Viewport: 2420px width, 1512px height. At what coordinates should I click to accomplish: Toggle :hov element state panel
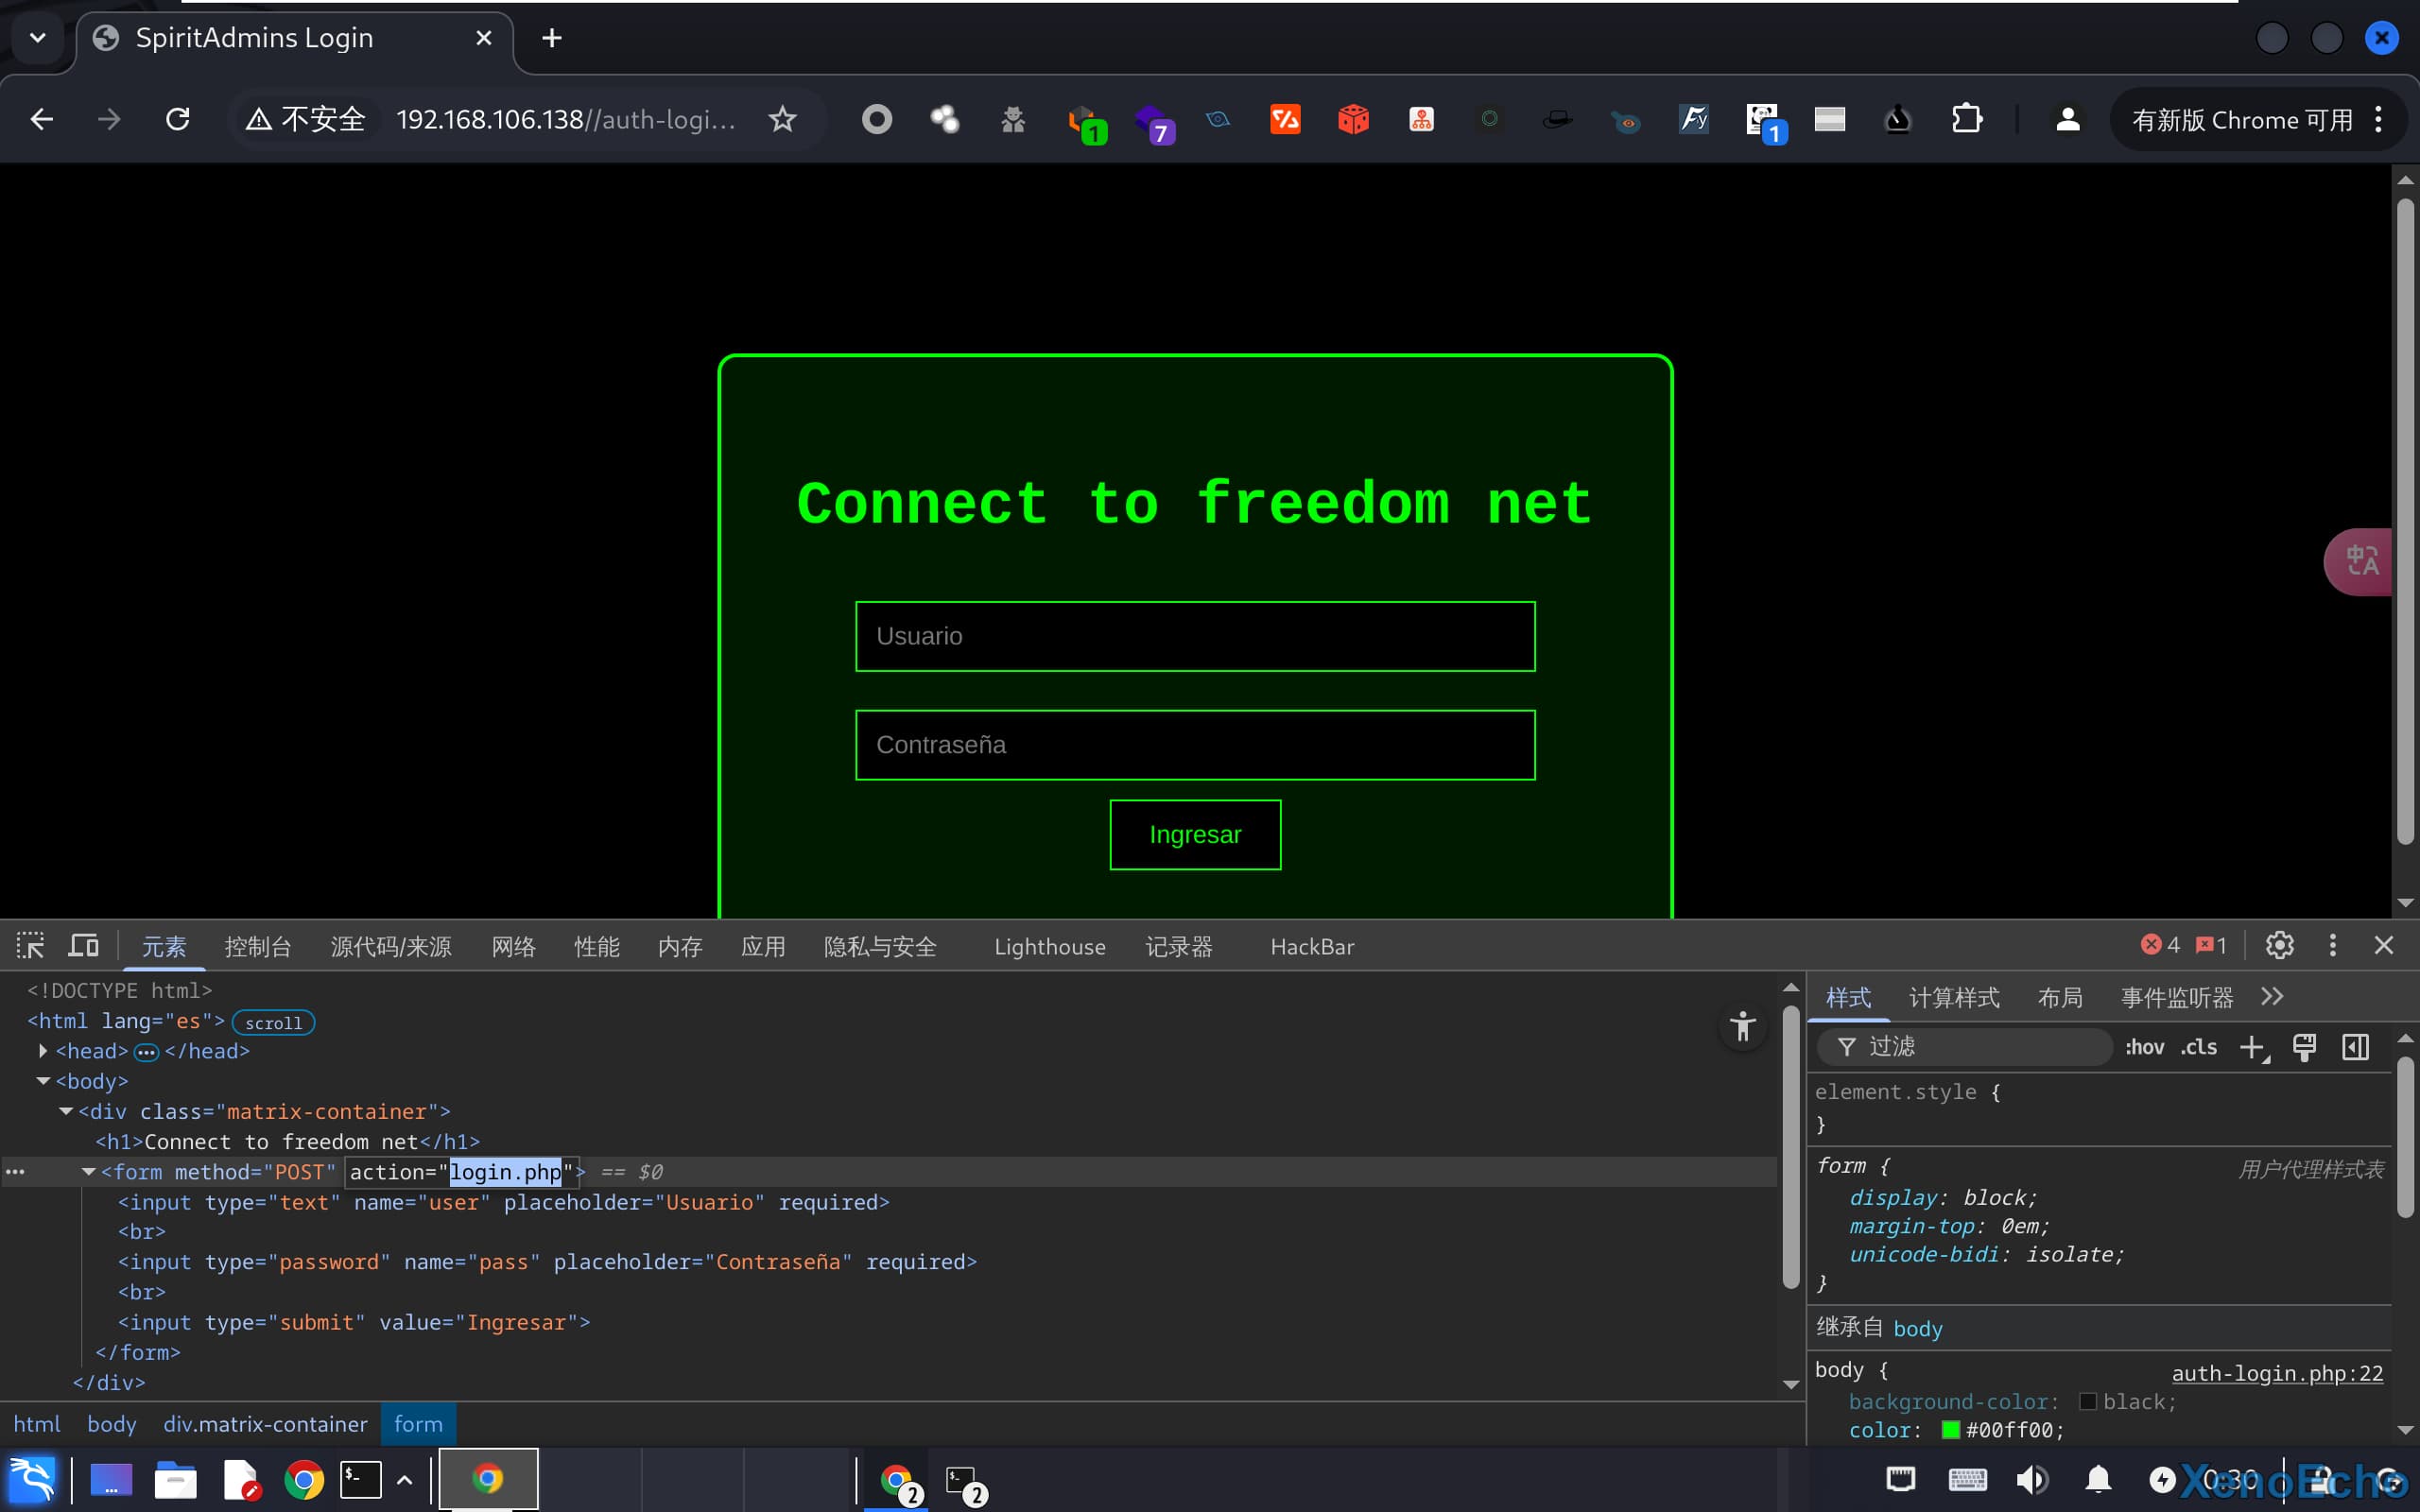click(x=2144, y=1047)
